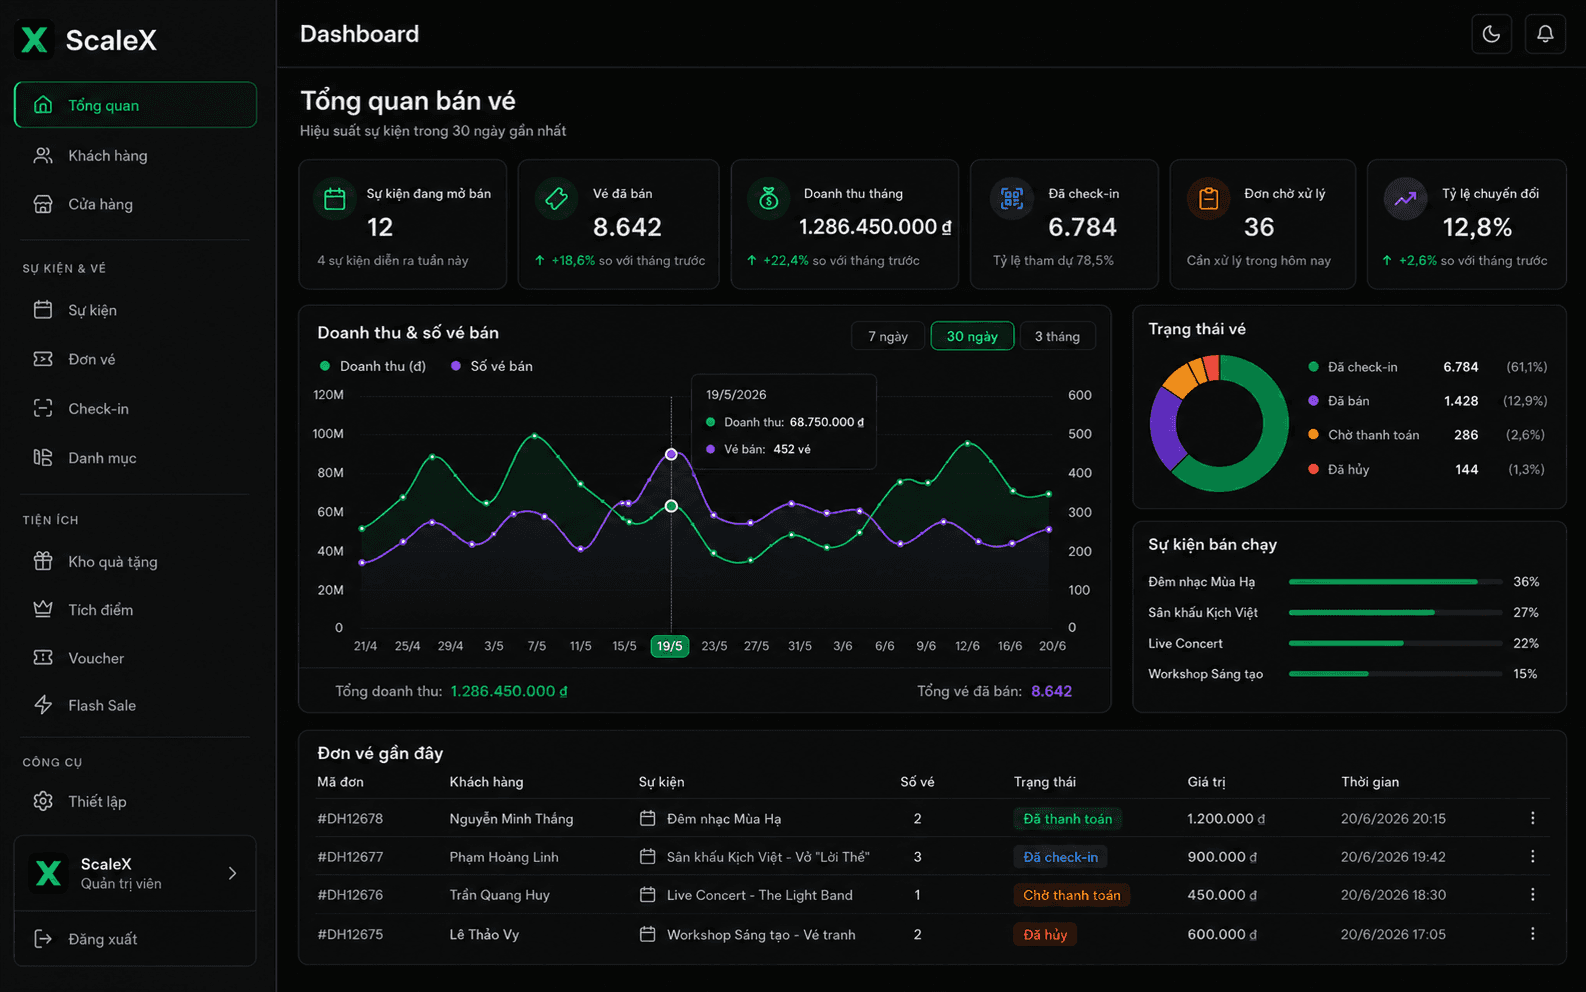
Task: Click the home icon beside Tổng quan
Action: [43, 105]
